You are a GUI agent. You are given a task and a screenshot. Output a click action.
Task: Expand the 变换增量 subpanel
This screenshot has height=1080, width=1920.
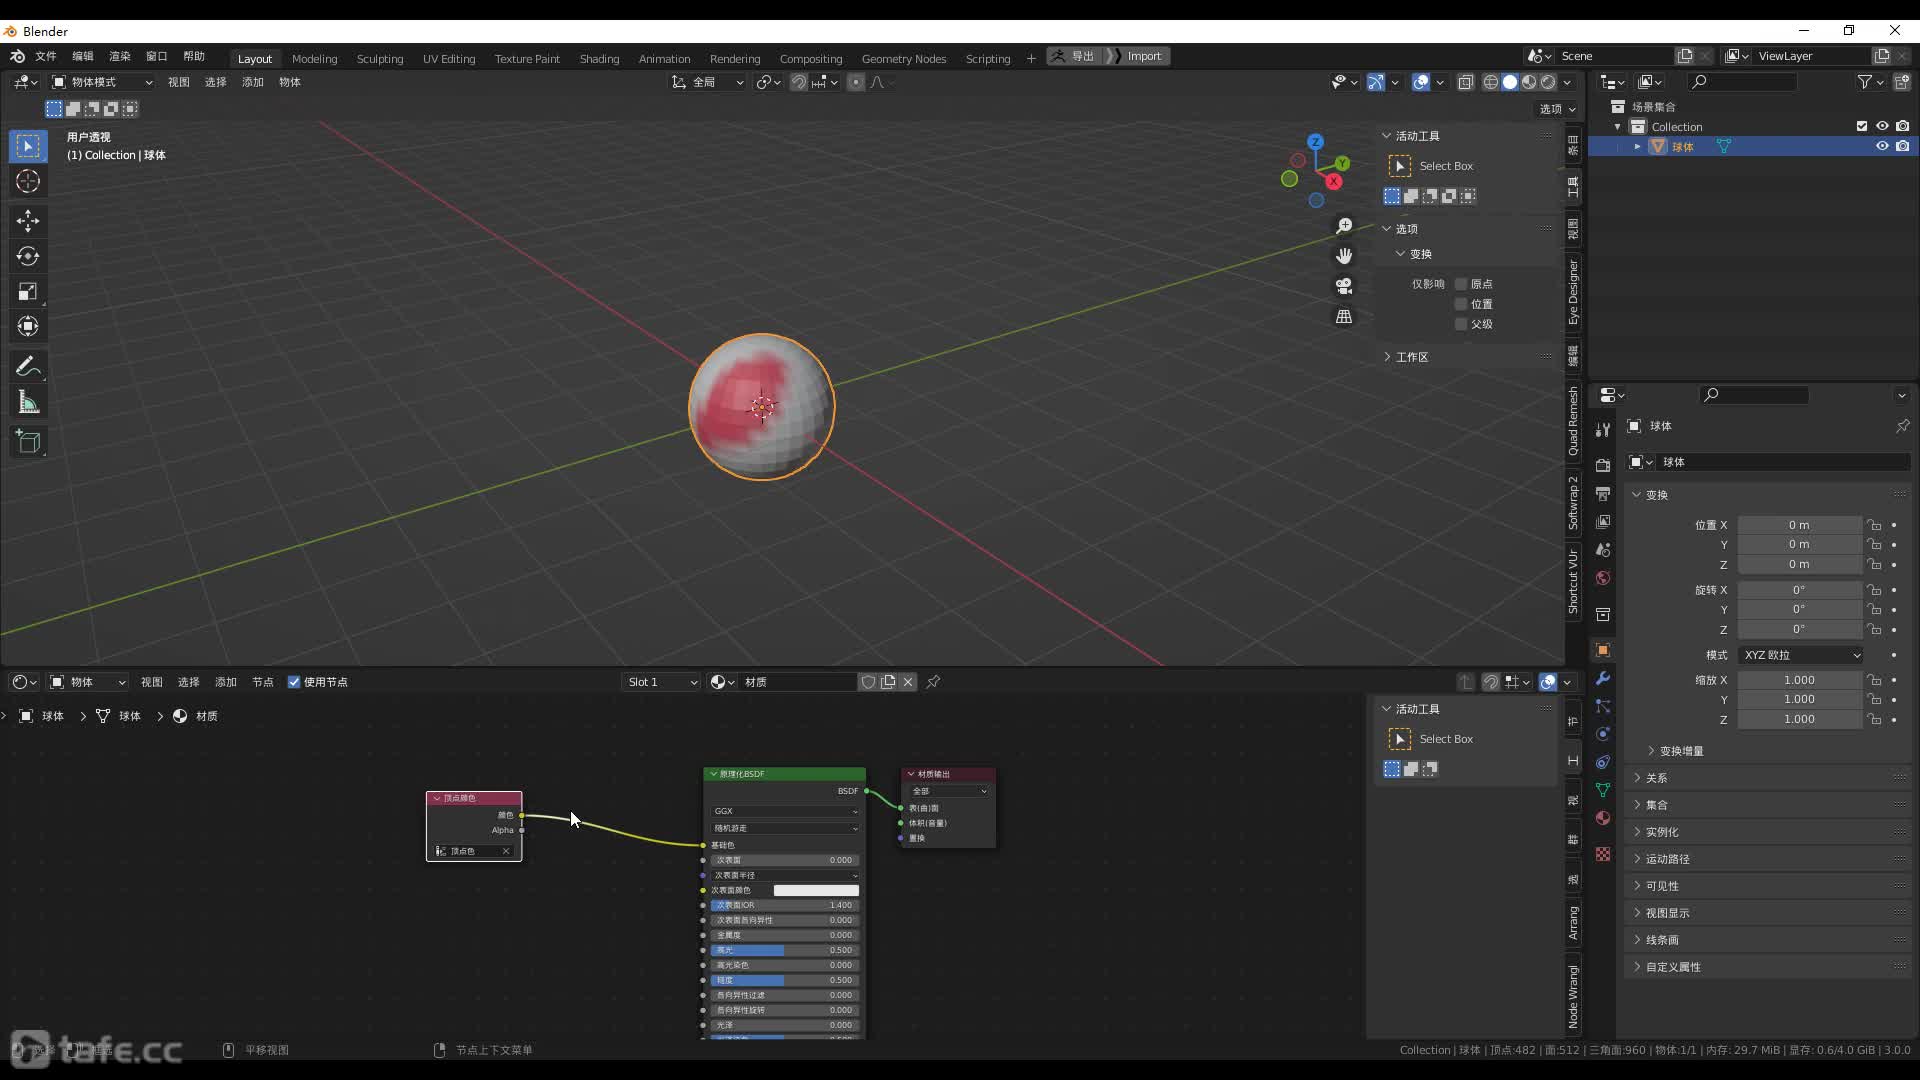coord(1681,751)
